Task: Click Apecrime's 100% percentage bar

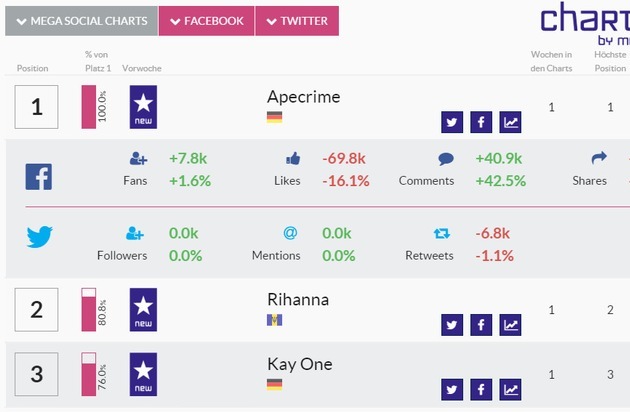Action: point(88,107)
